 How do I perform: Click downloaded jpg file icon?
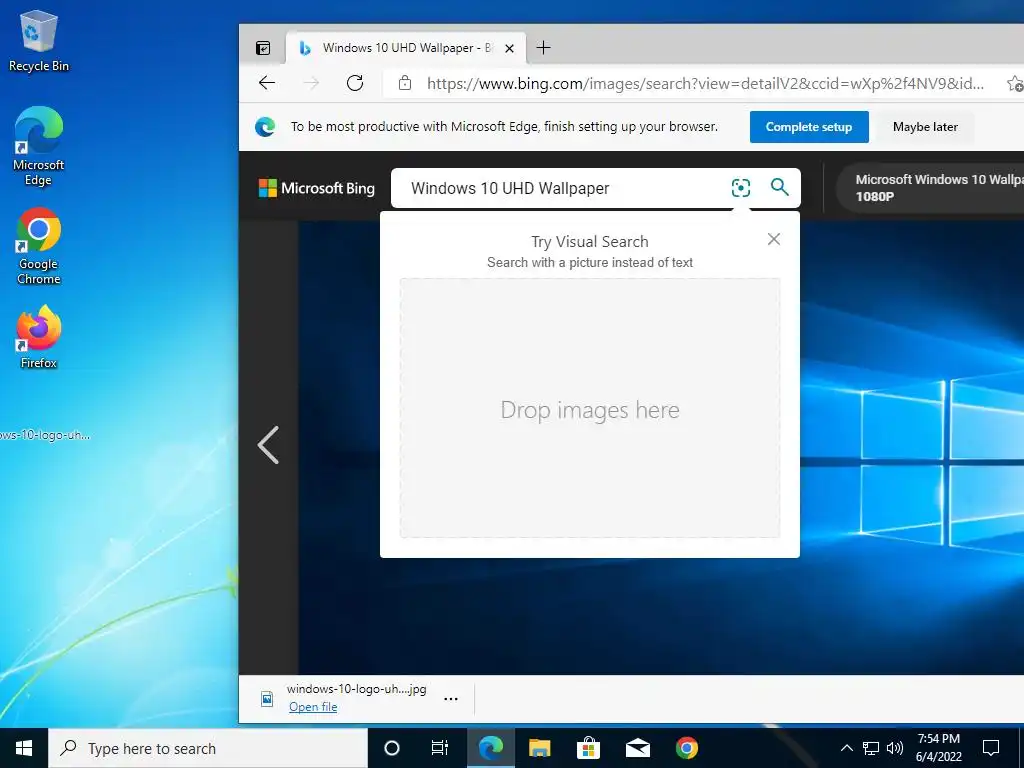pyautogui.click(x=267, y=699)
